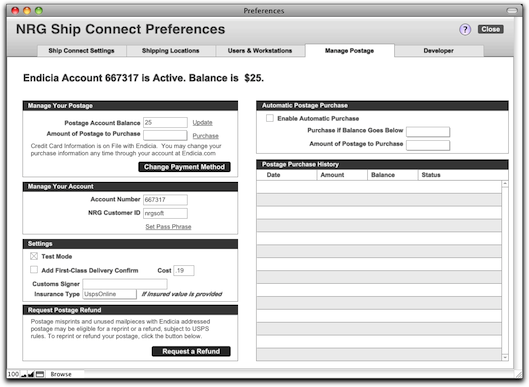Open help via the question mark icon
This screenshot has width=529, height=387.
tap(465, 30)
